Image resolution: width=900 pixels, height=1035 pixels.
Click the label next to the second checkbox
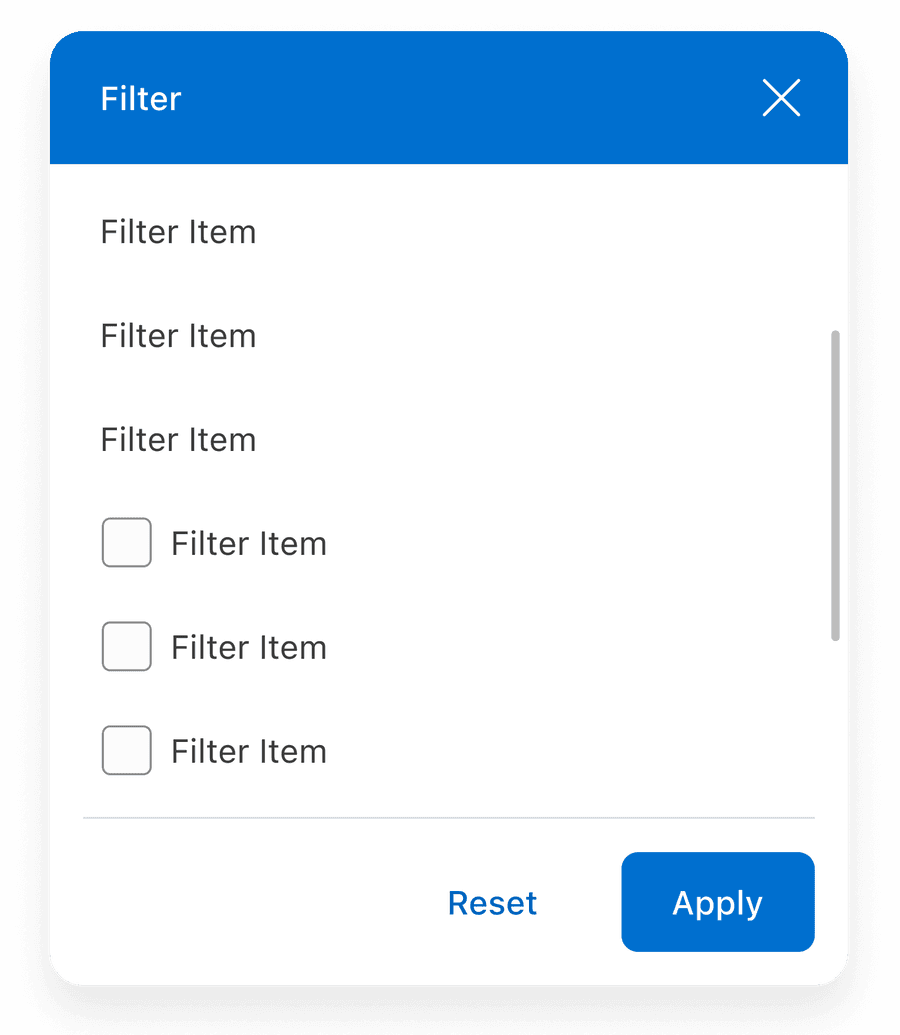tap(248, 646)
